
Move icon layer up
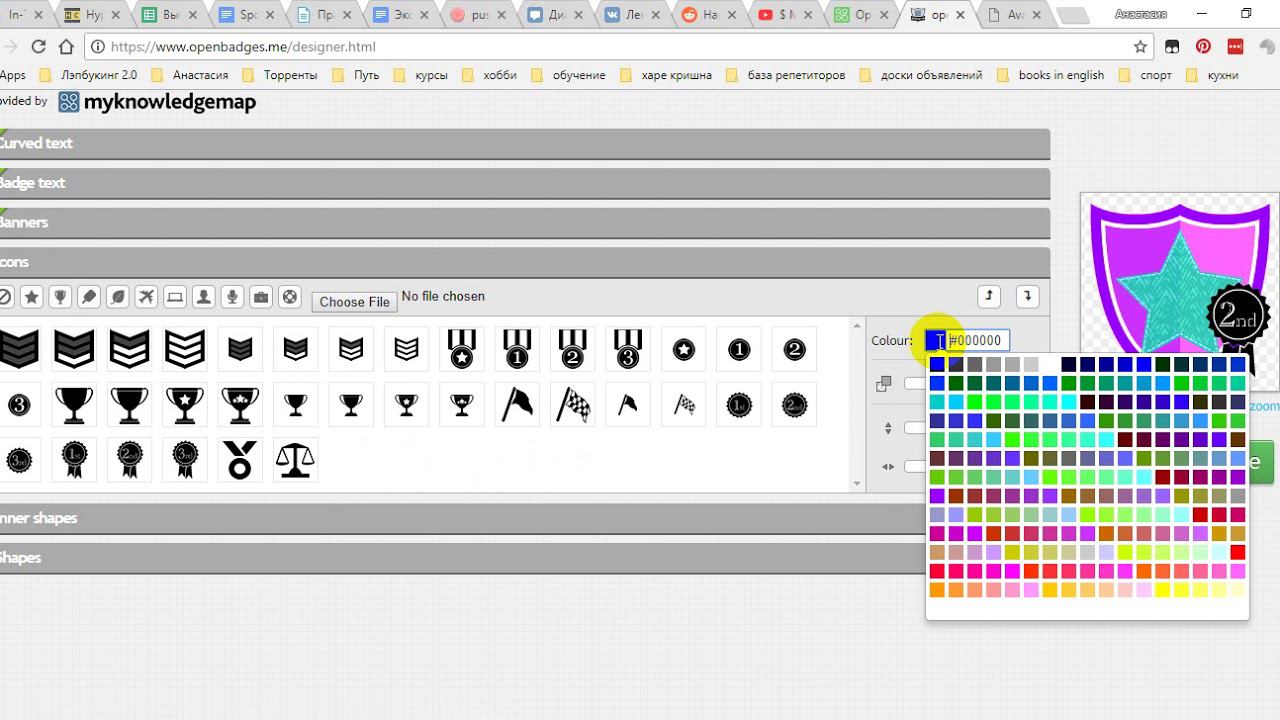click(x=989, y=296)
